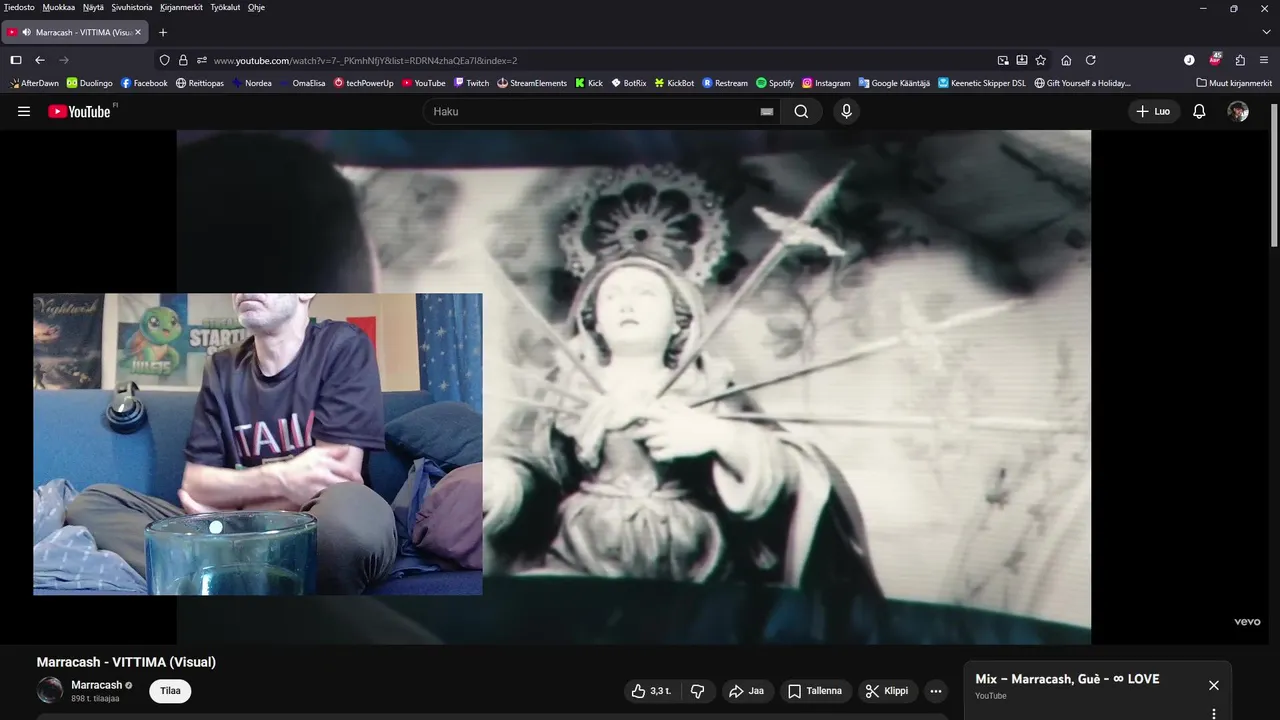
Task: Open the AfterDawn bookmark
Action: (x=34, y=83)
